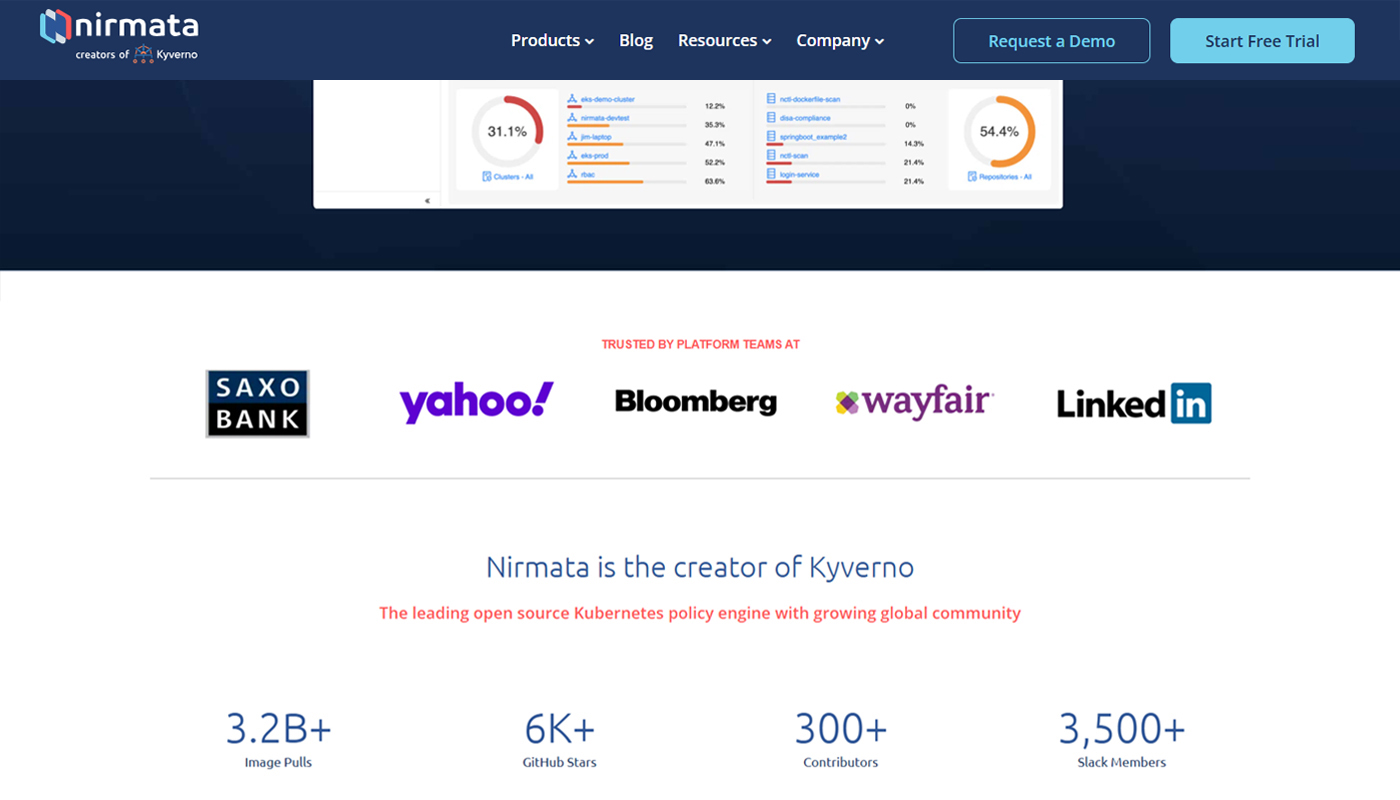Click the icon beside Clusters - All
This screenshot has height=800, width=1400.
487,177
